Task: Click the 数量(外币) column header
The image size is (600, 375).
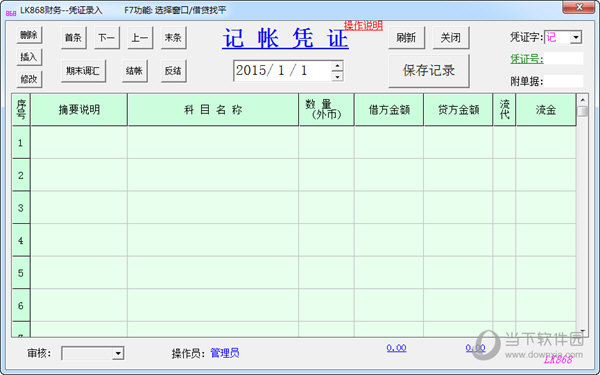Action: pyautogui.click(x=326, y=110)
